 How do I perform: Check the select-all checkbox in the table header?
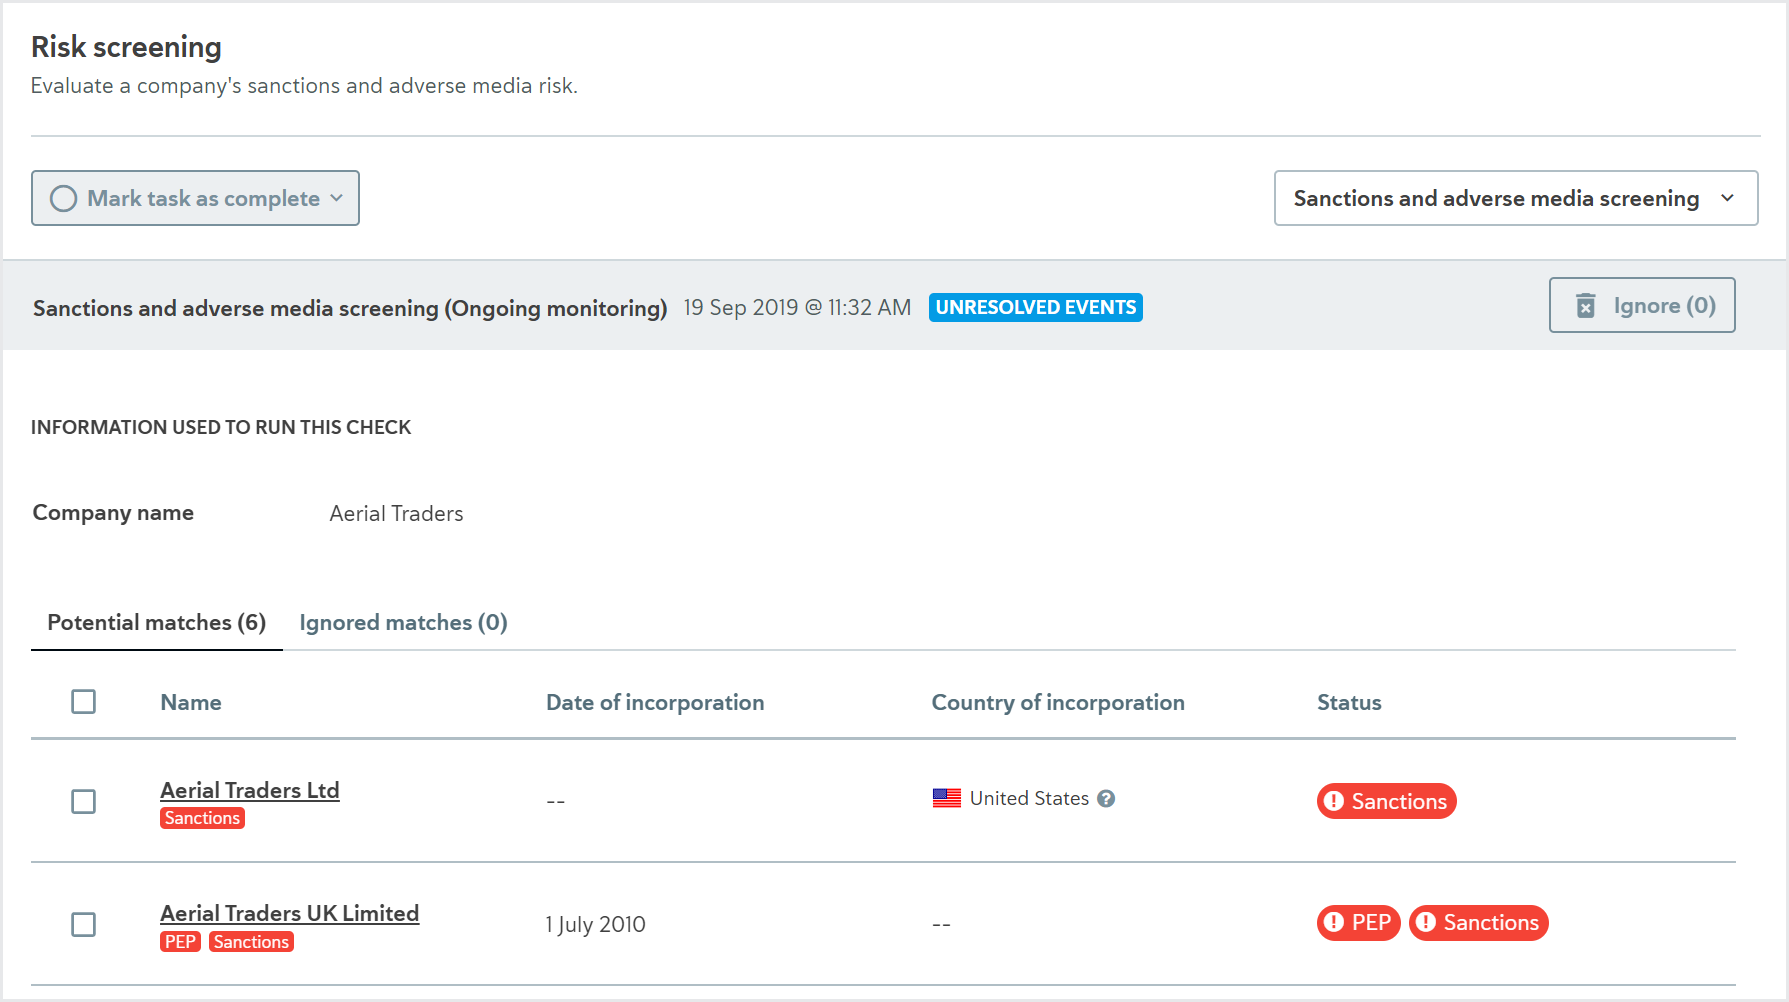pyautogui.click(x=84, y=702)
